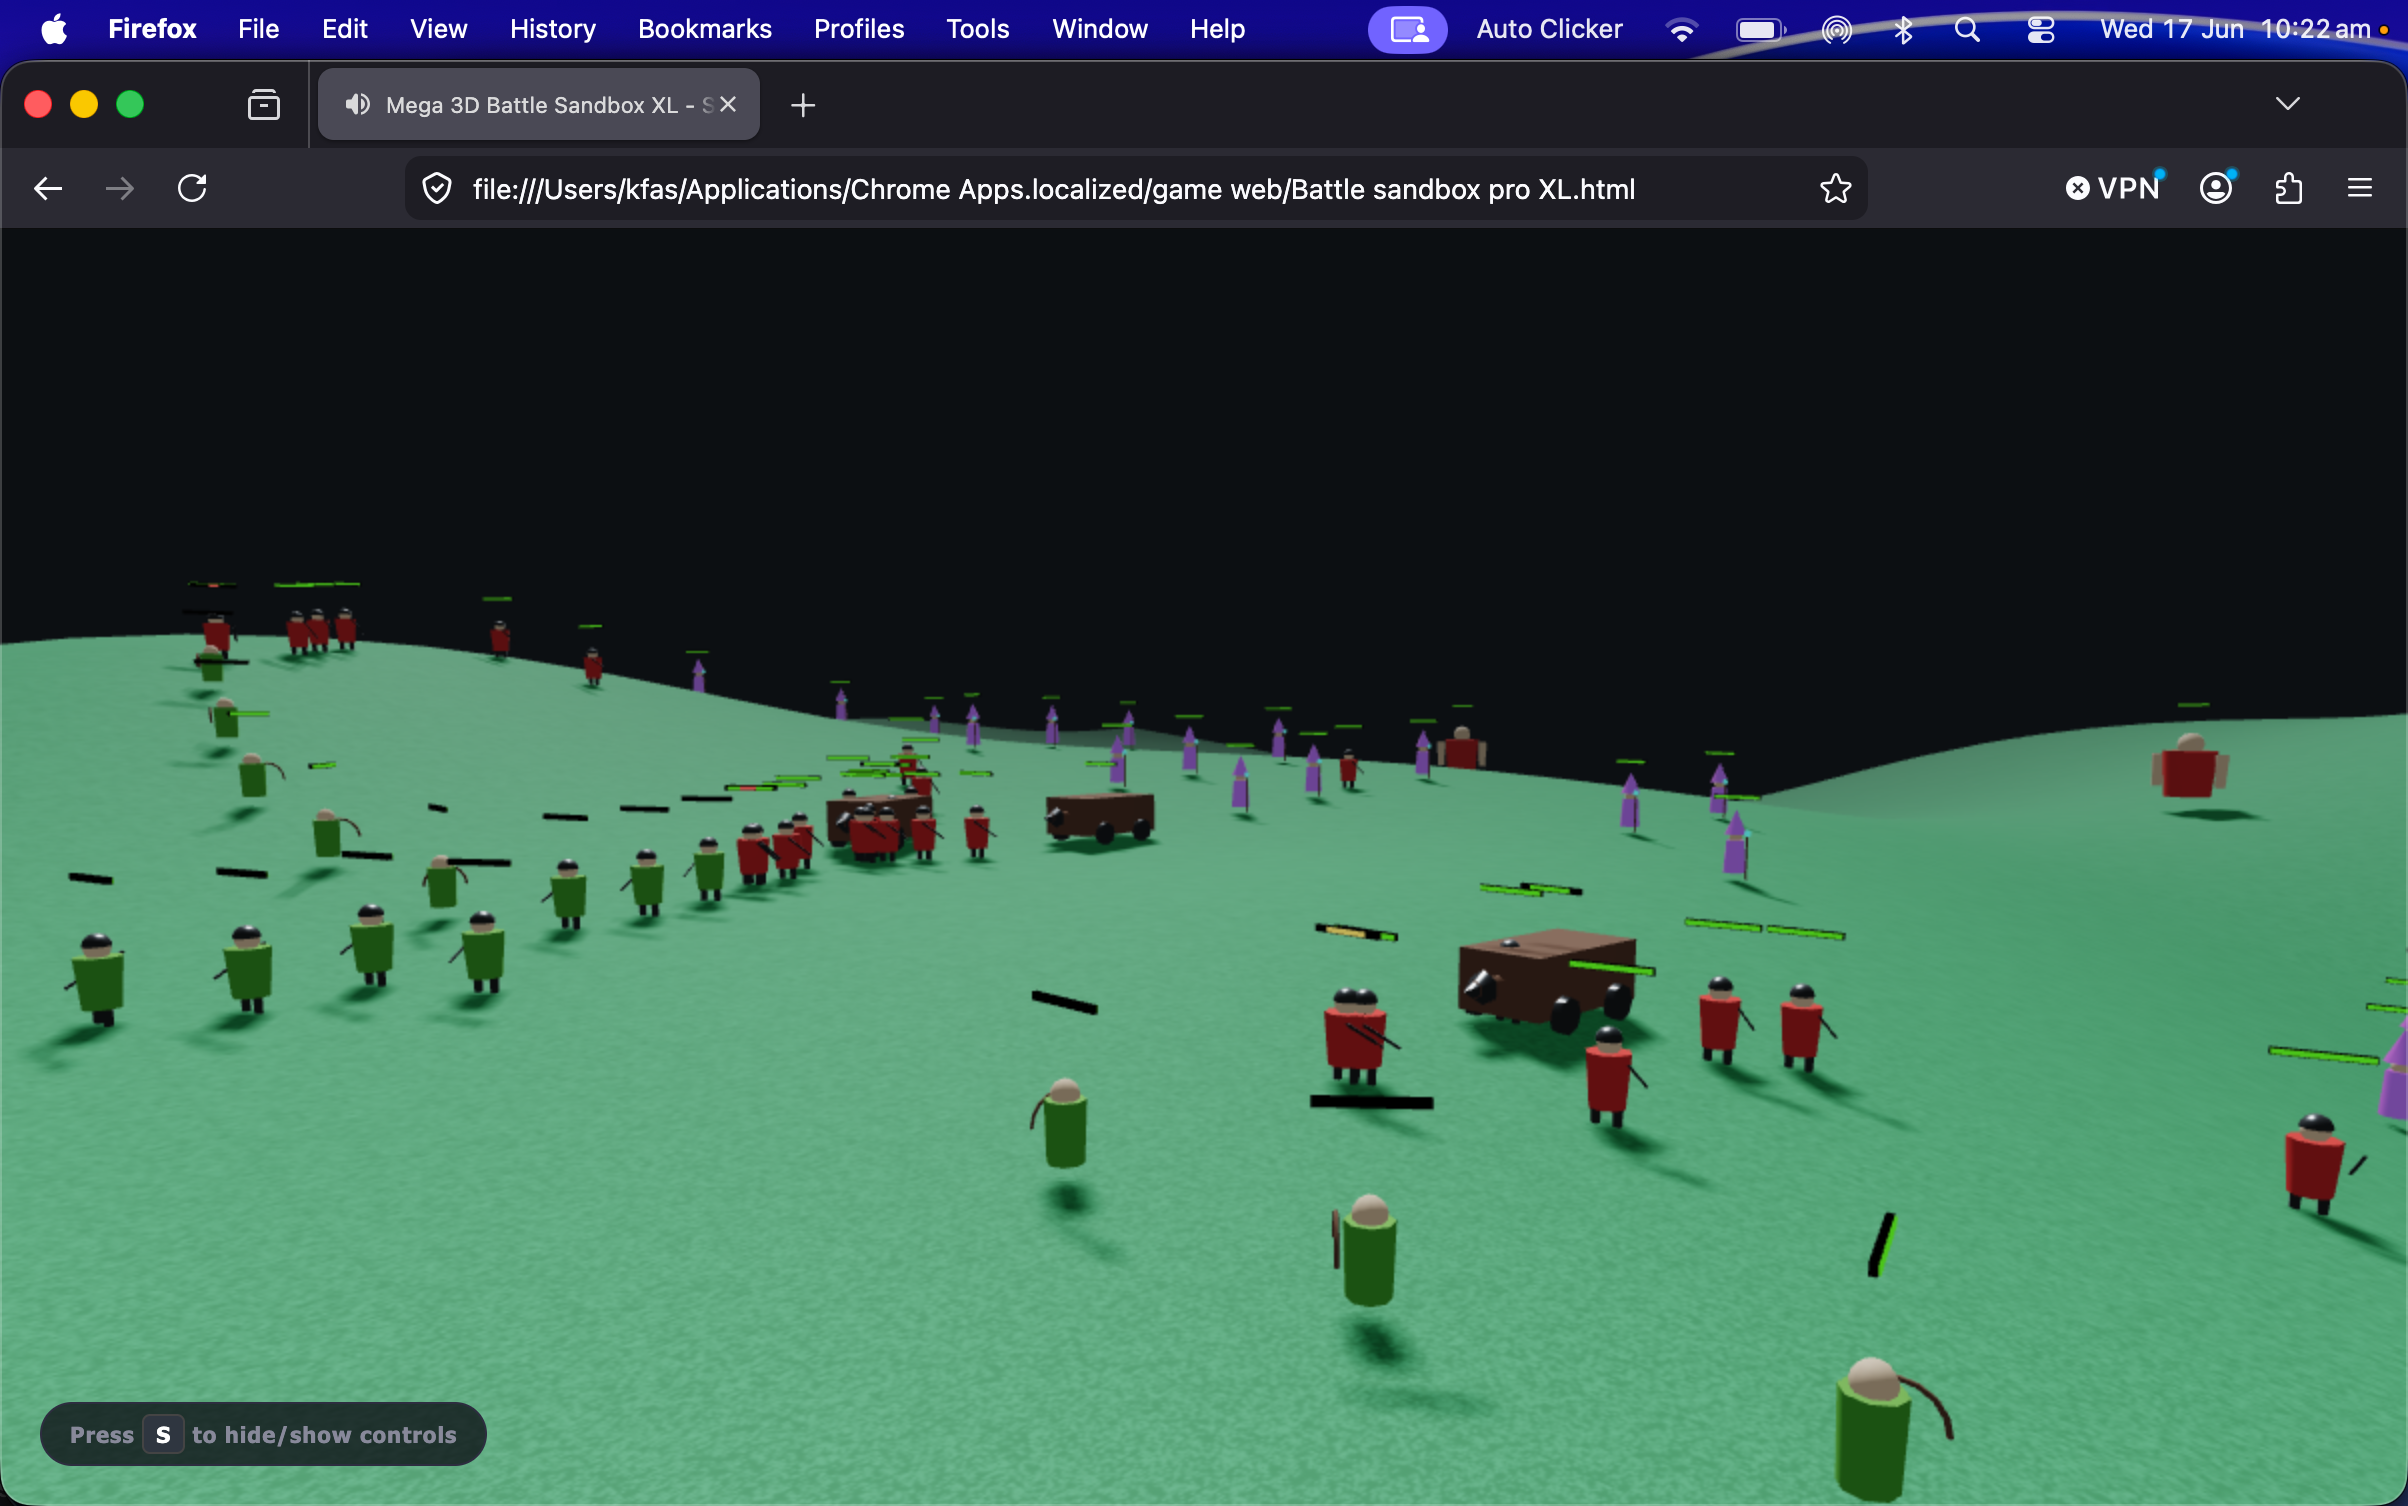
Task: Open the Tools menu
Action: [977, 29]
